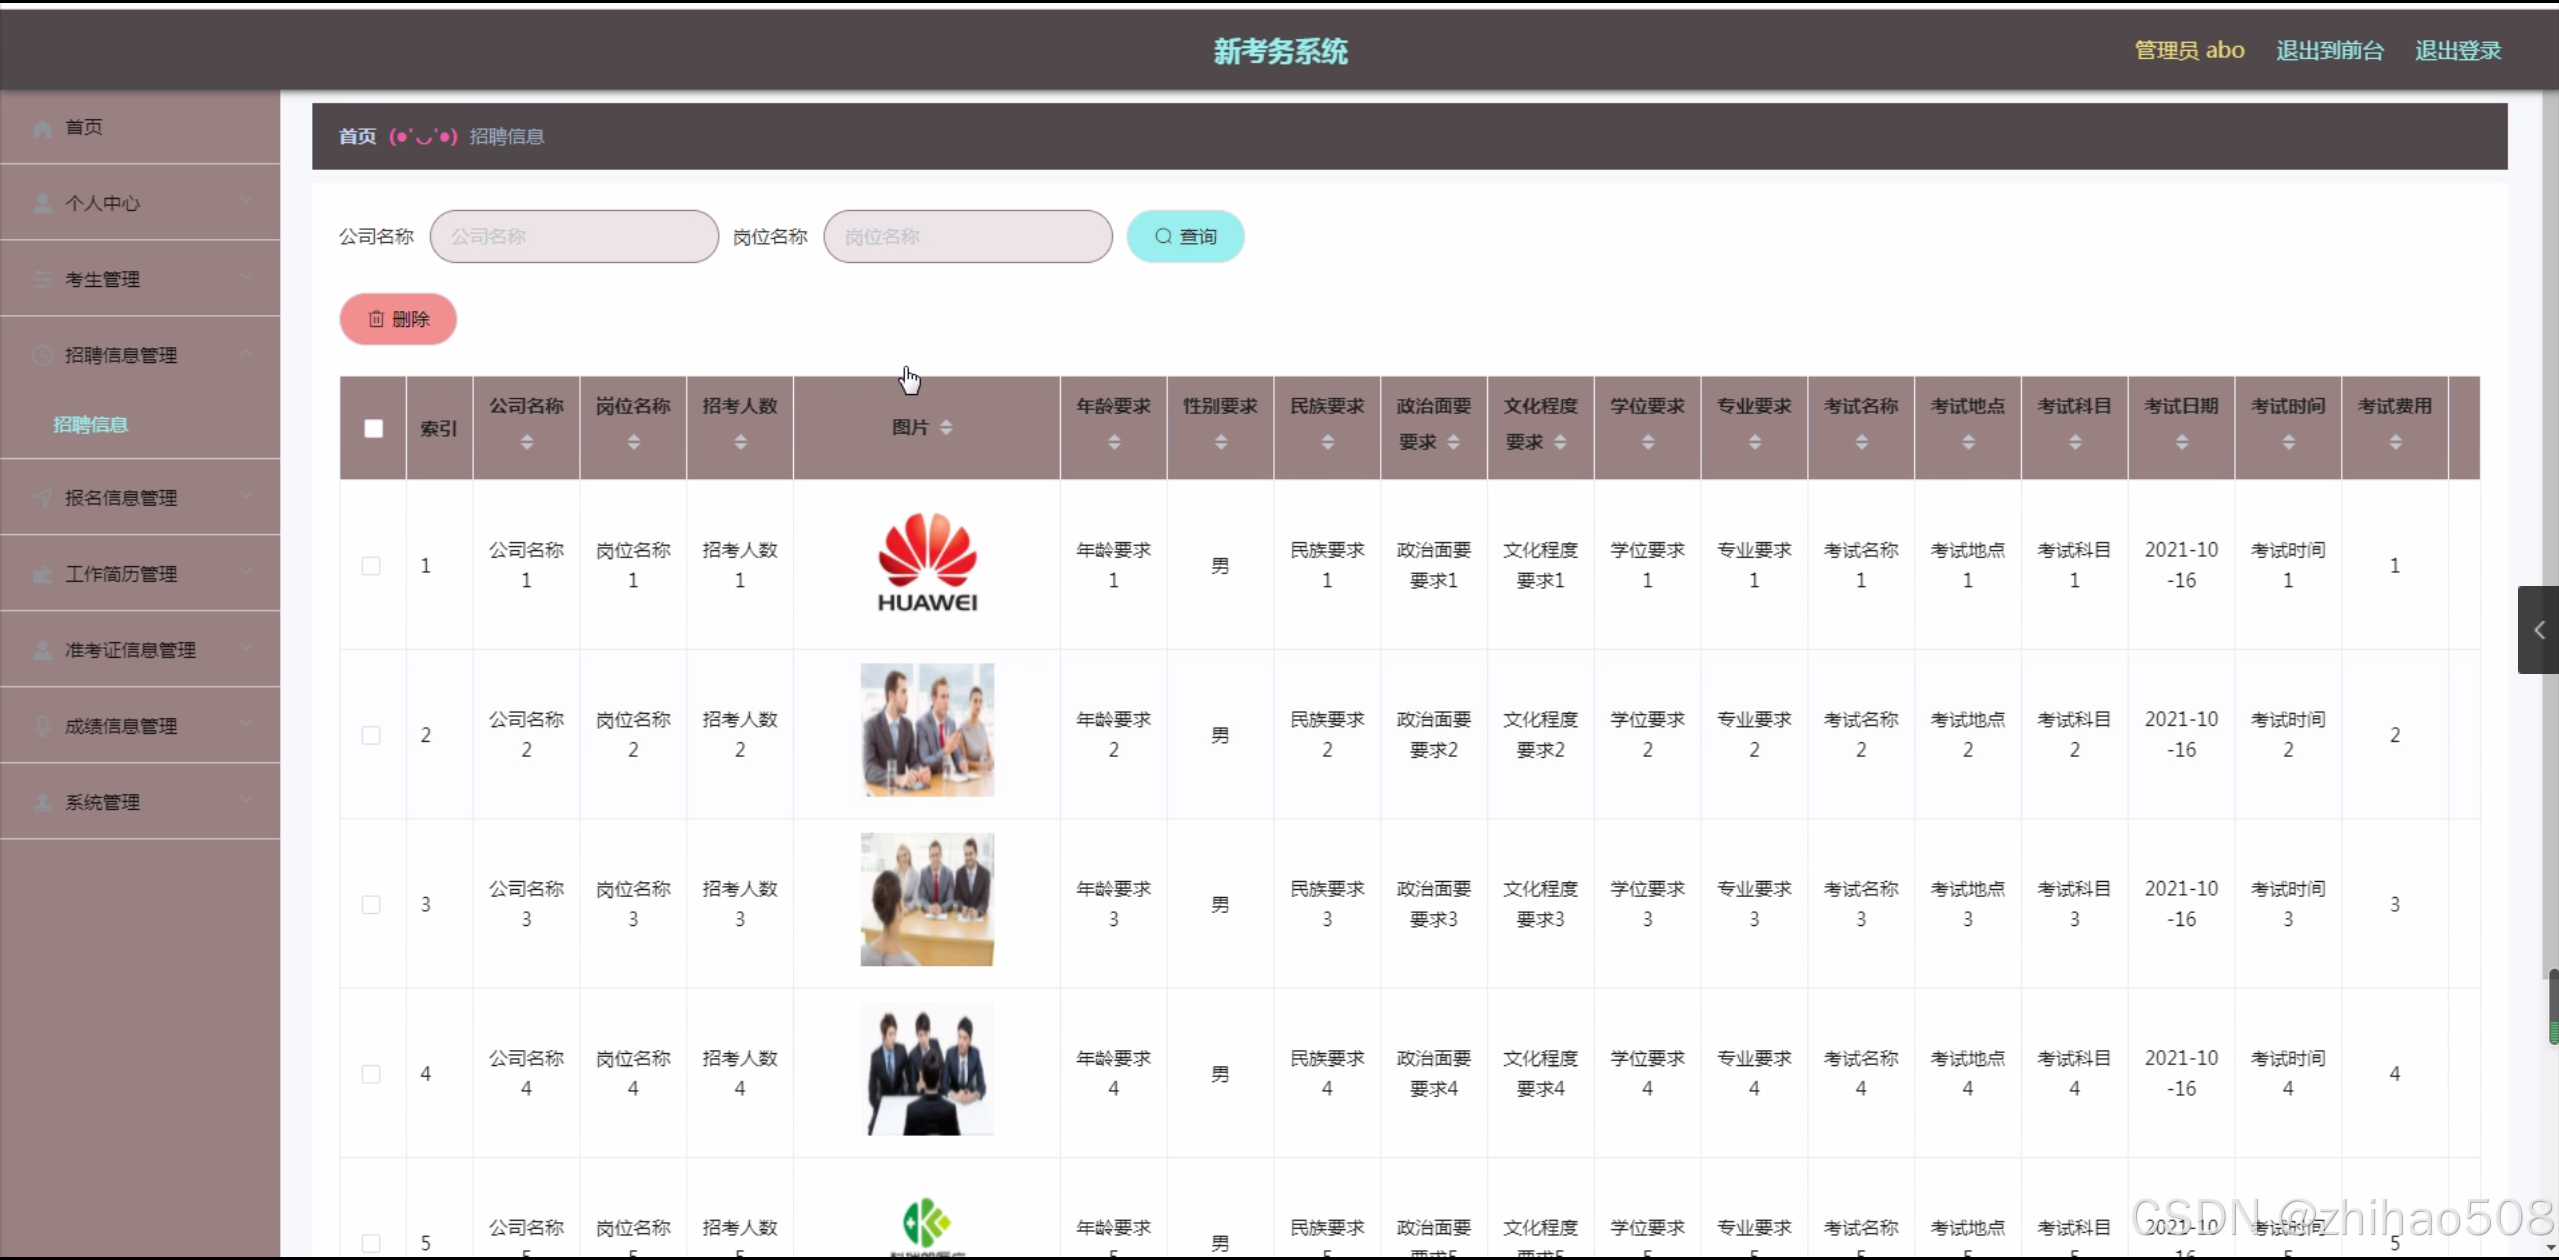Image resolution: width=2559 pixels, height=1260 pixels.
Task: Click the magnifier icon on the 查询 button
Action: pos(1163,236)
